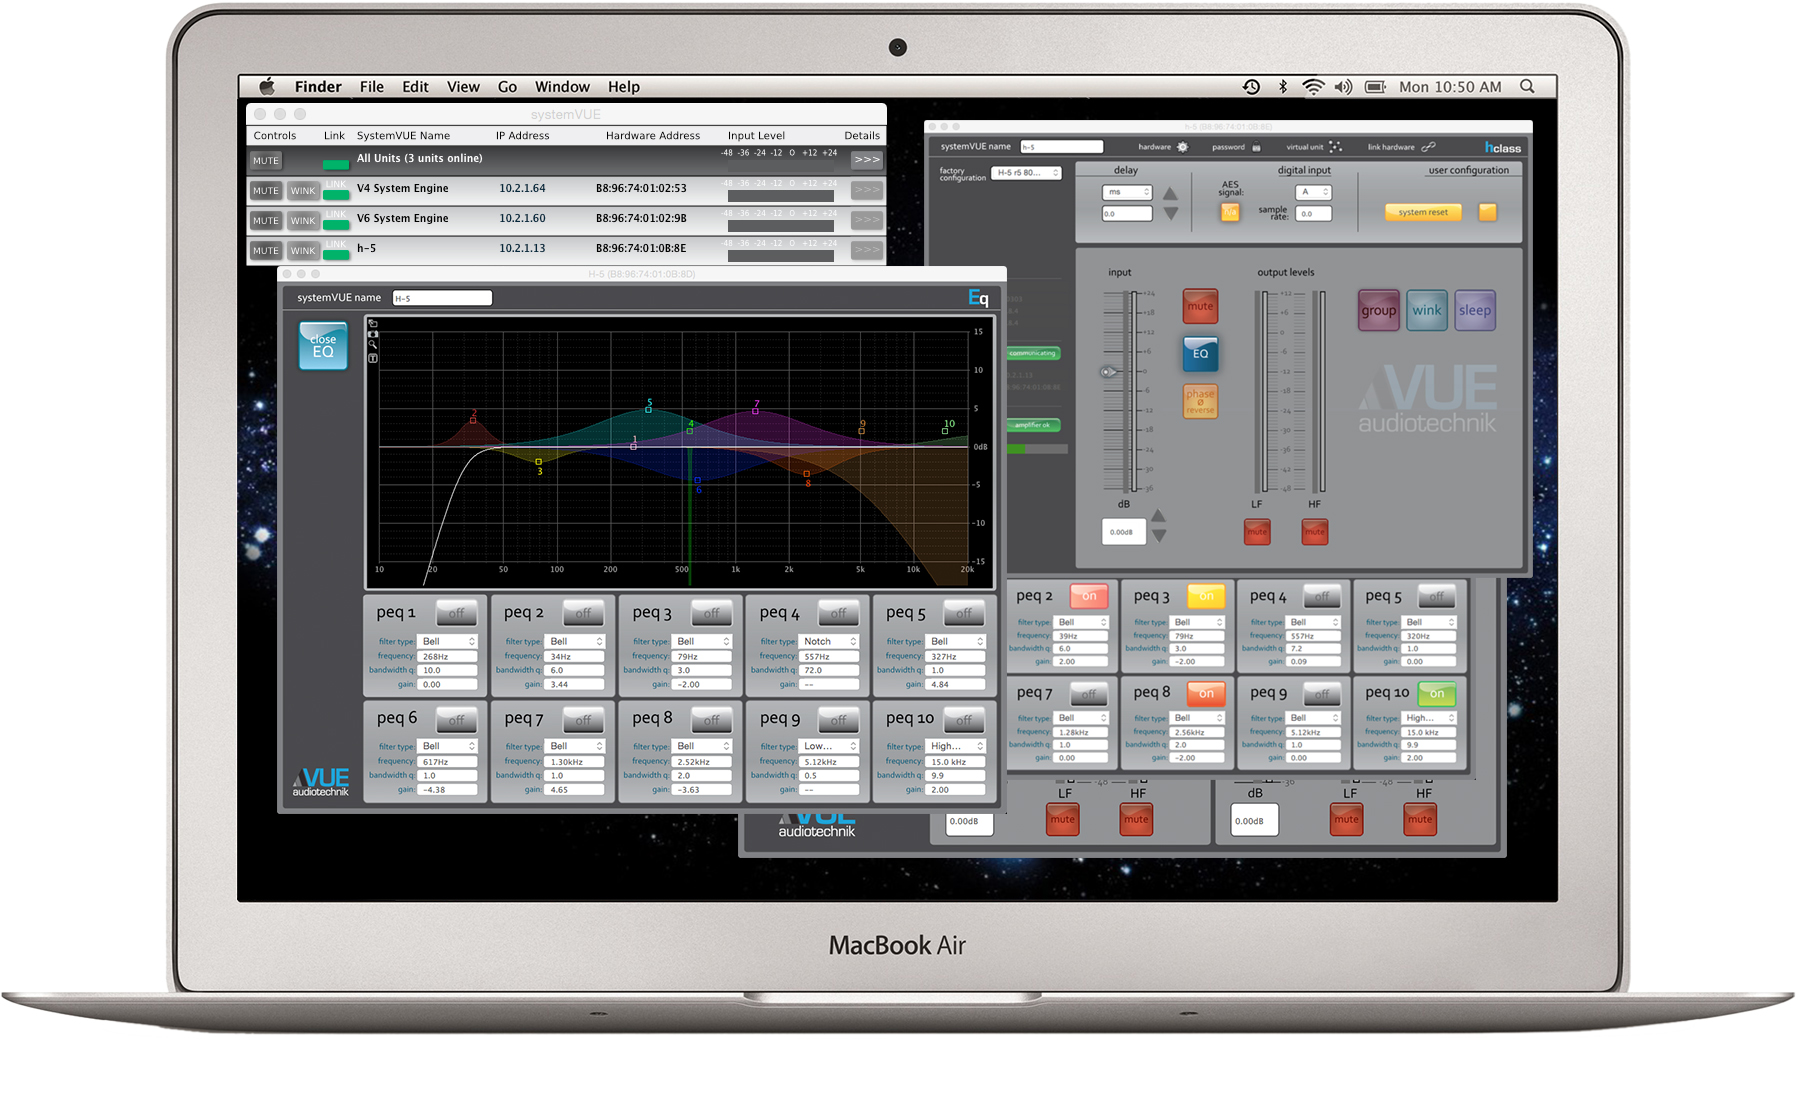This screenshot has height=1112, width=1800.
Task: Click the input level fader handle
Action: [1109, 372]
